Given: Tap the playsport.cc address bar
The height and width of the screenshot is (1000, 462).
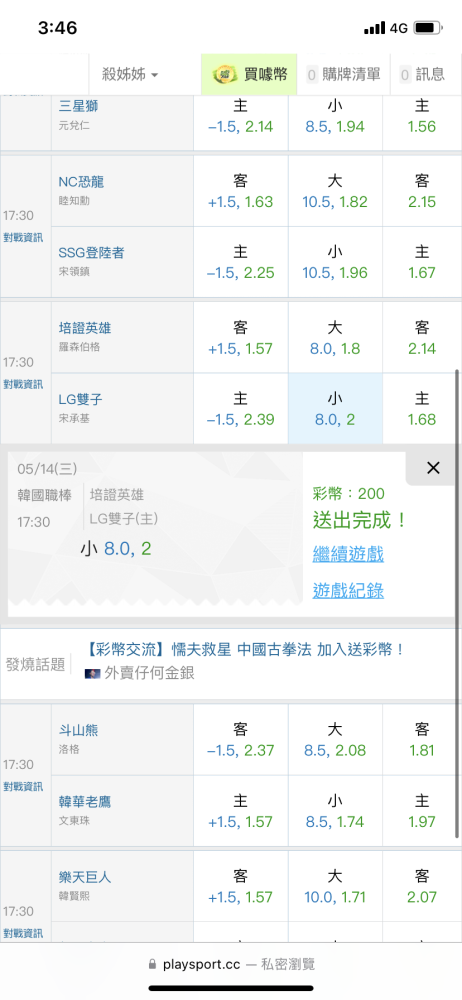Looking at the screenshot, I should (x=231, y=964).
